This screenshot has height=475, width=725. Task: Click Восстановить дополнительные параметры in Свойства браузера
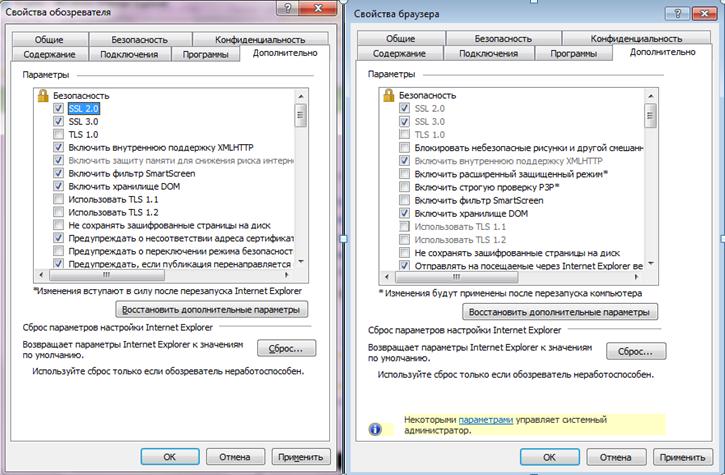point(559,312)
